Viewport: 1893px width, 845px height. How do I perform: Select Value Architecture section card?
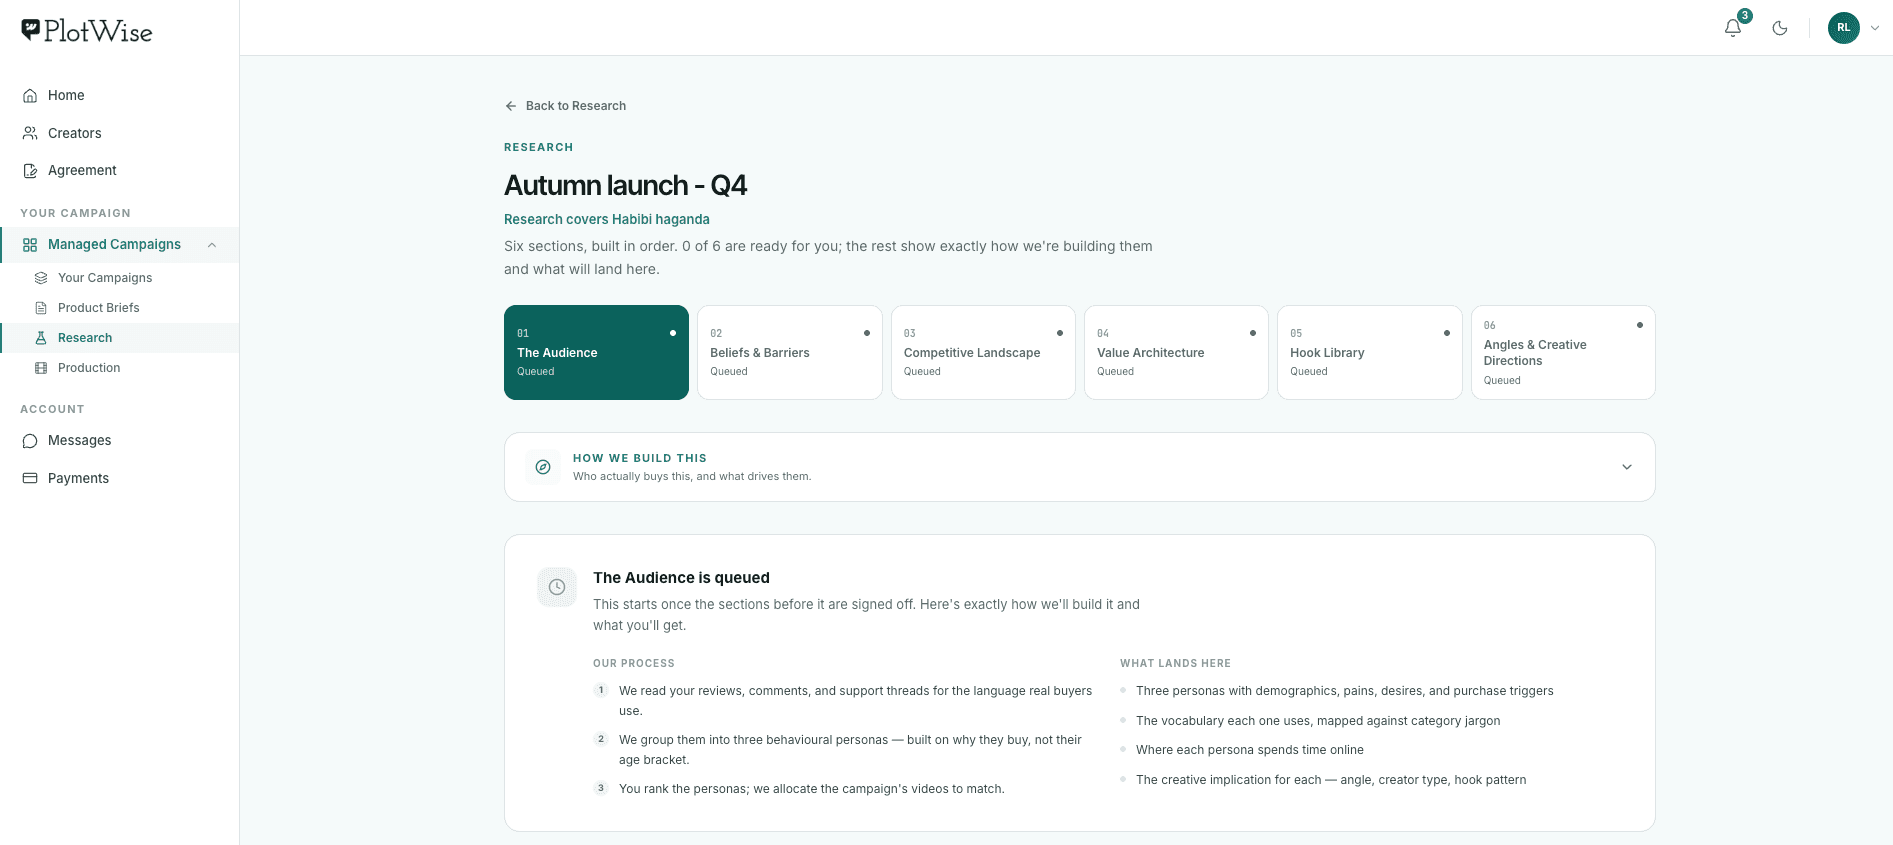click(x=1176, y=352)
